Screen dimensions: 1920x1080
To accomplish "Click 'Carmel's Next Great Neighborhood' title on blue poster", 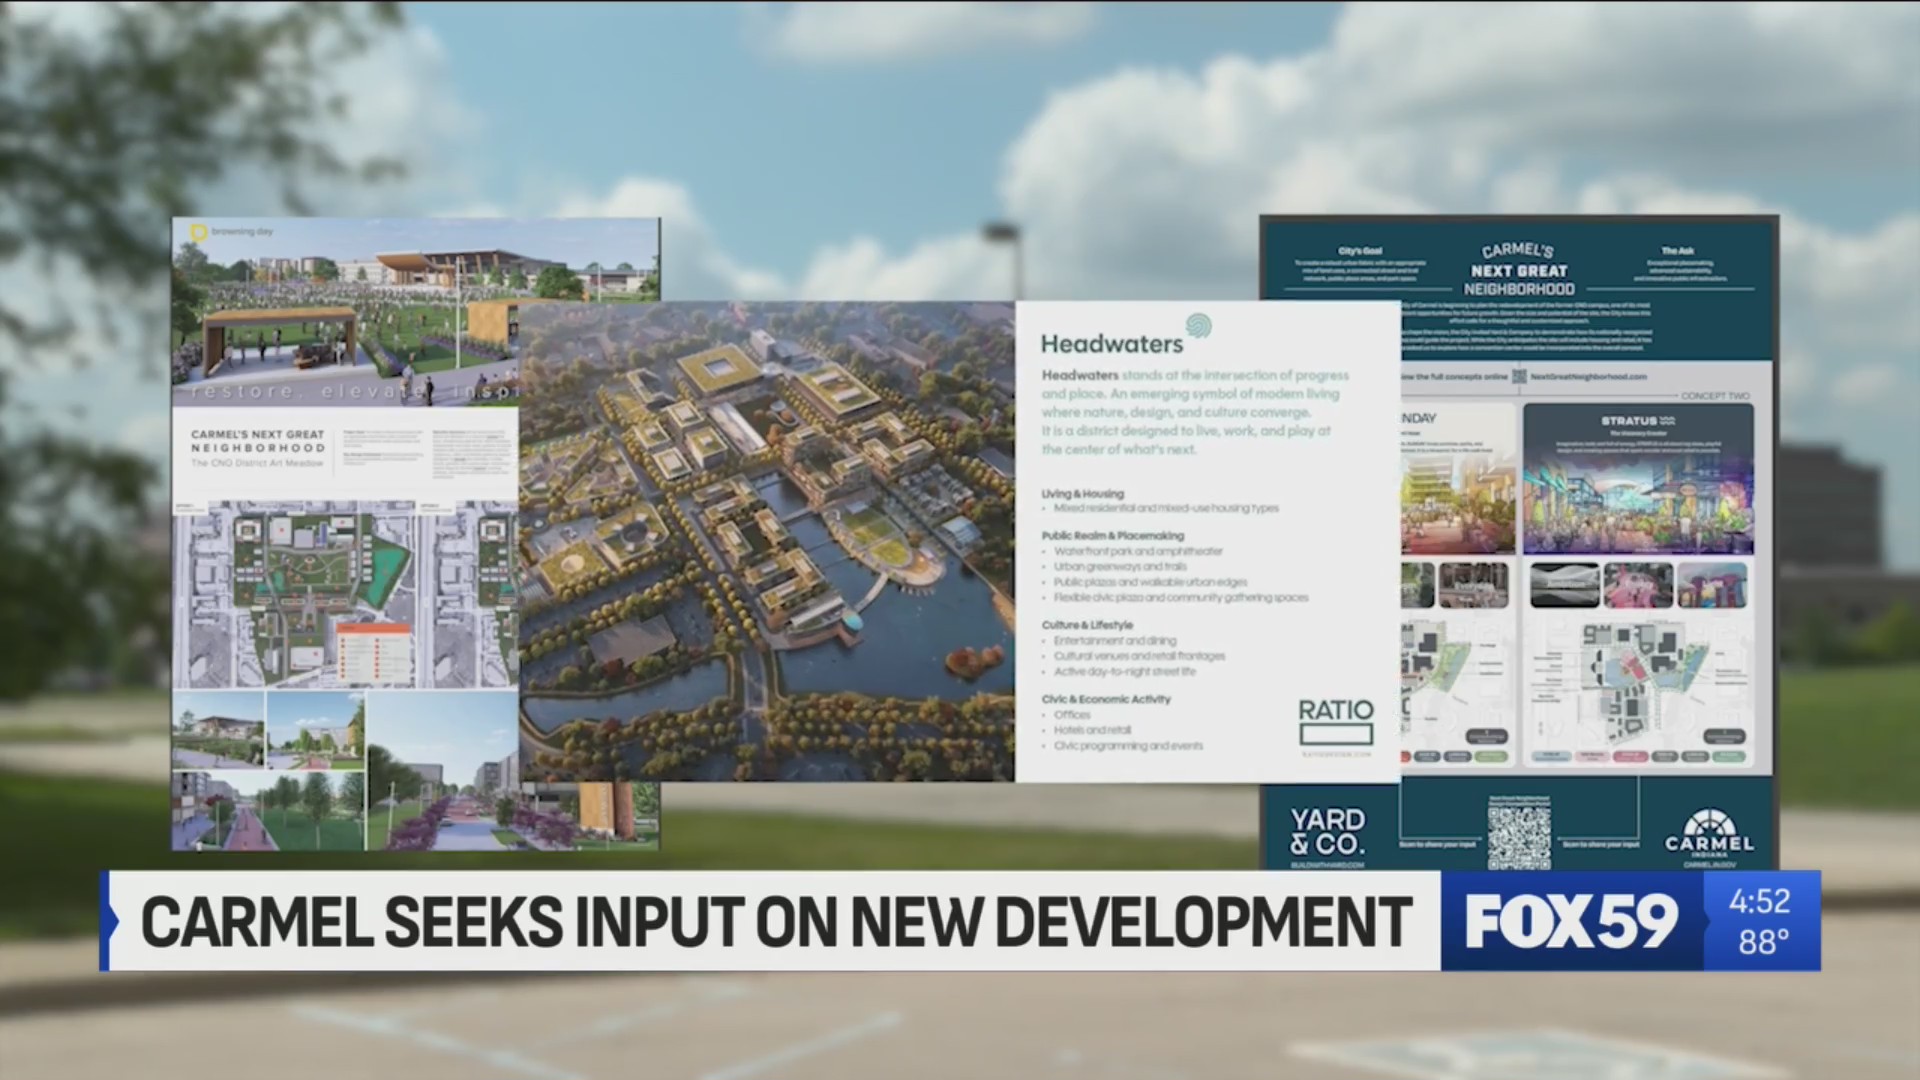I will 1519,270.
